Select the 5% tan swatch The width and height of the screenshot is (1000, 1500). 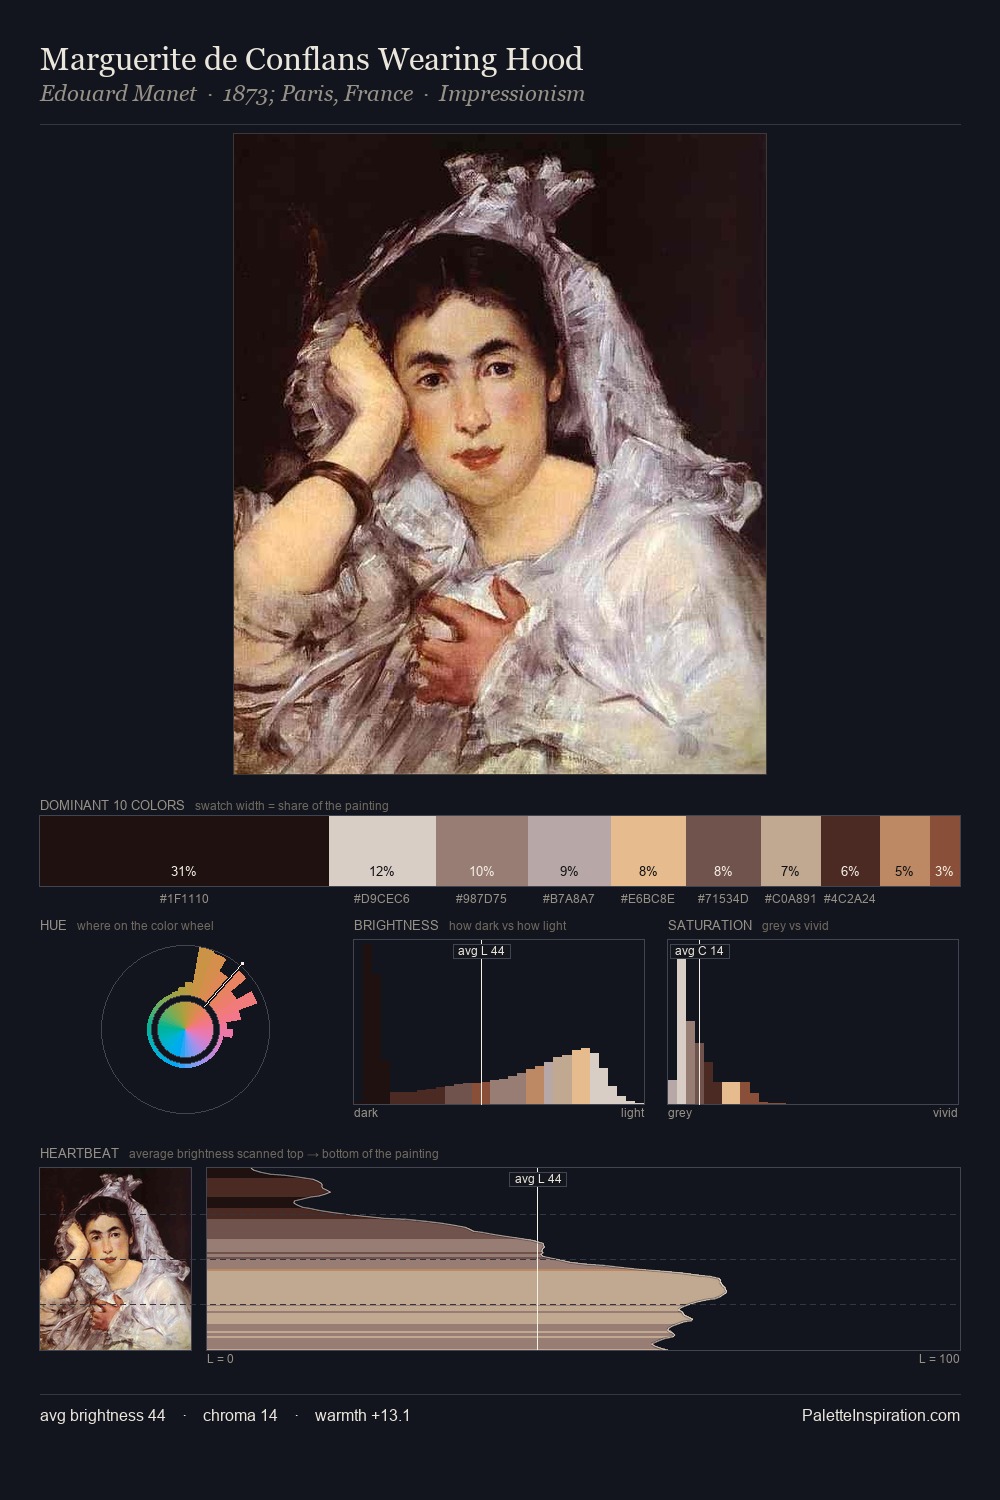905,851
